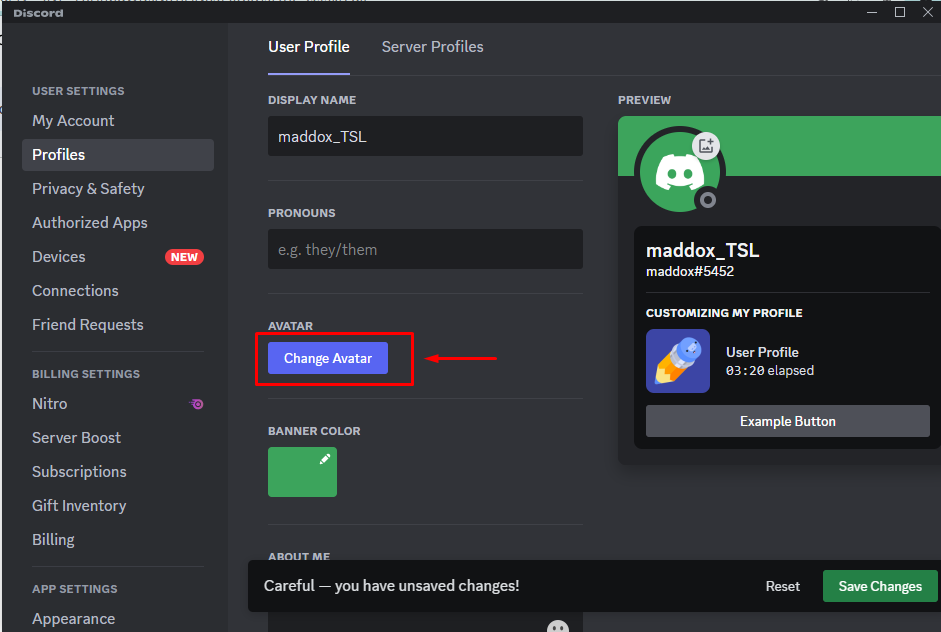Click the Display Name input field
Viewport: 941px width, 632px height.
click(425, 136)
